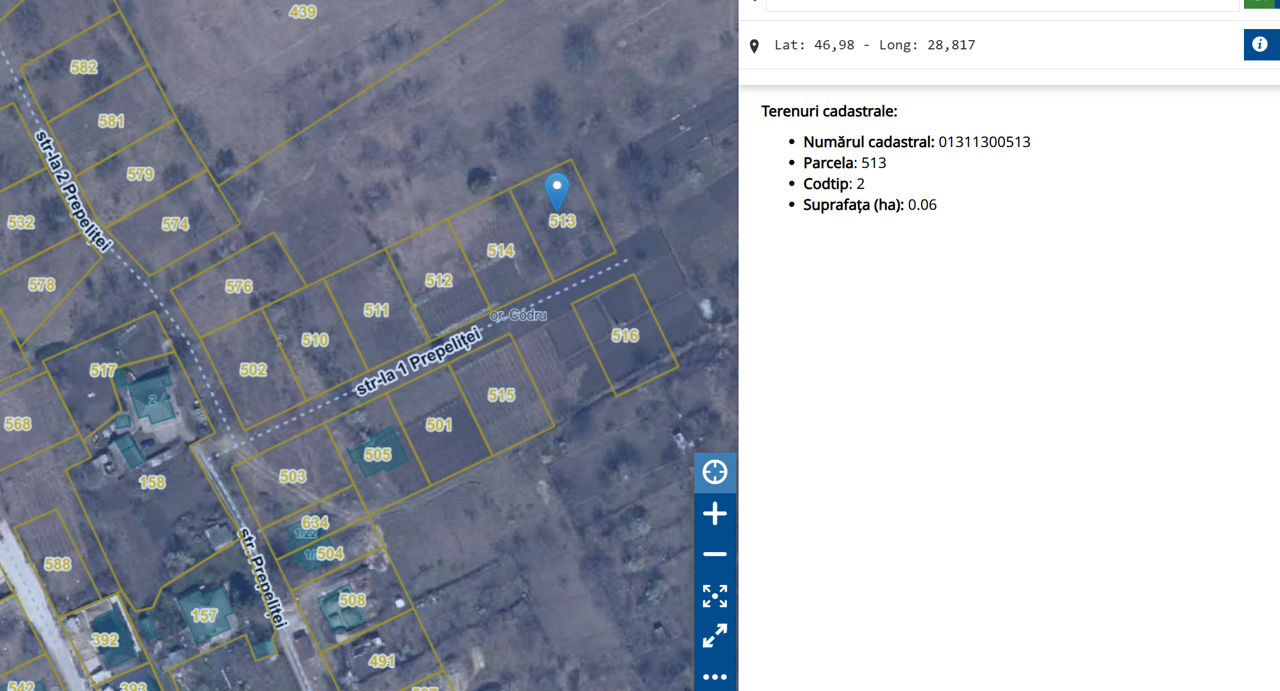Image resolution: width=1280 pixels, height=691 pixels.
Task: Click the green button next to search field
Action: [x=1261, y=4]
